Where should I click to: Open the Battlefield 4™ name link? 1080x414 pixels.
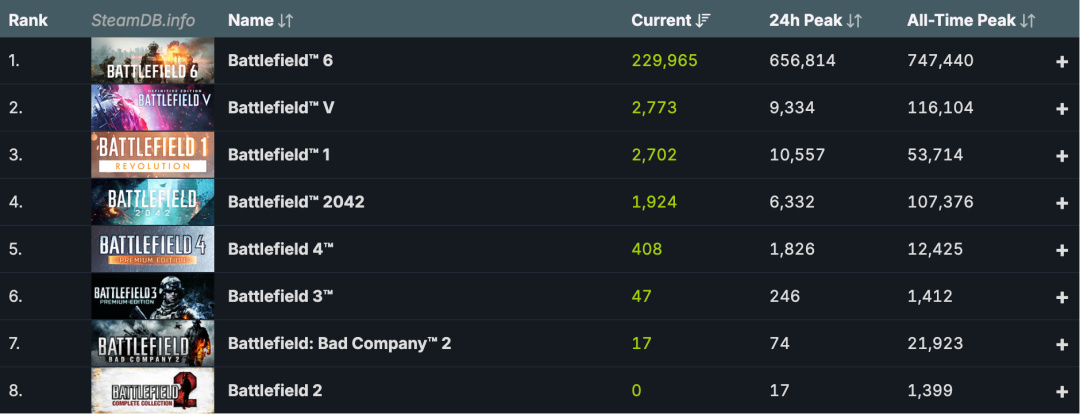281,249
